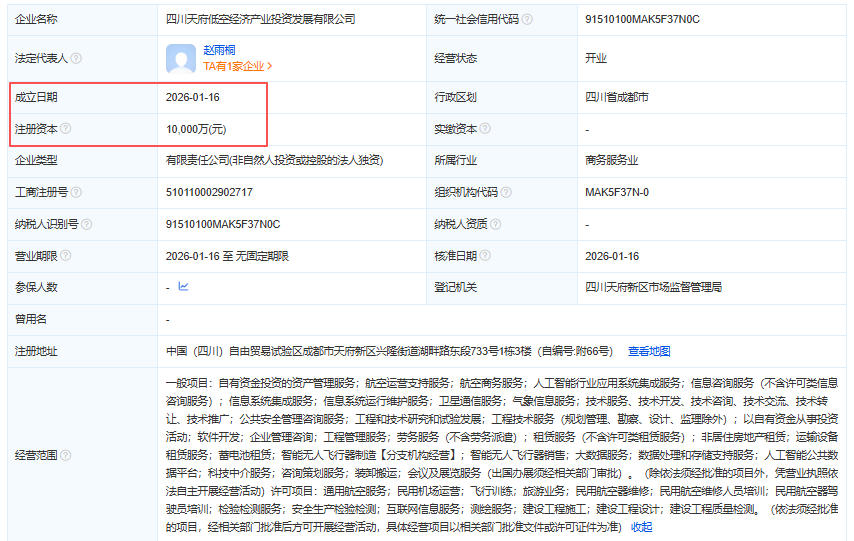Click help icon beside 纳税人资质

tap(495, 224)
